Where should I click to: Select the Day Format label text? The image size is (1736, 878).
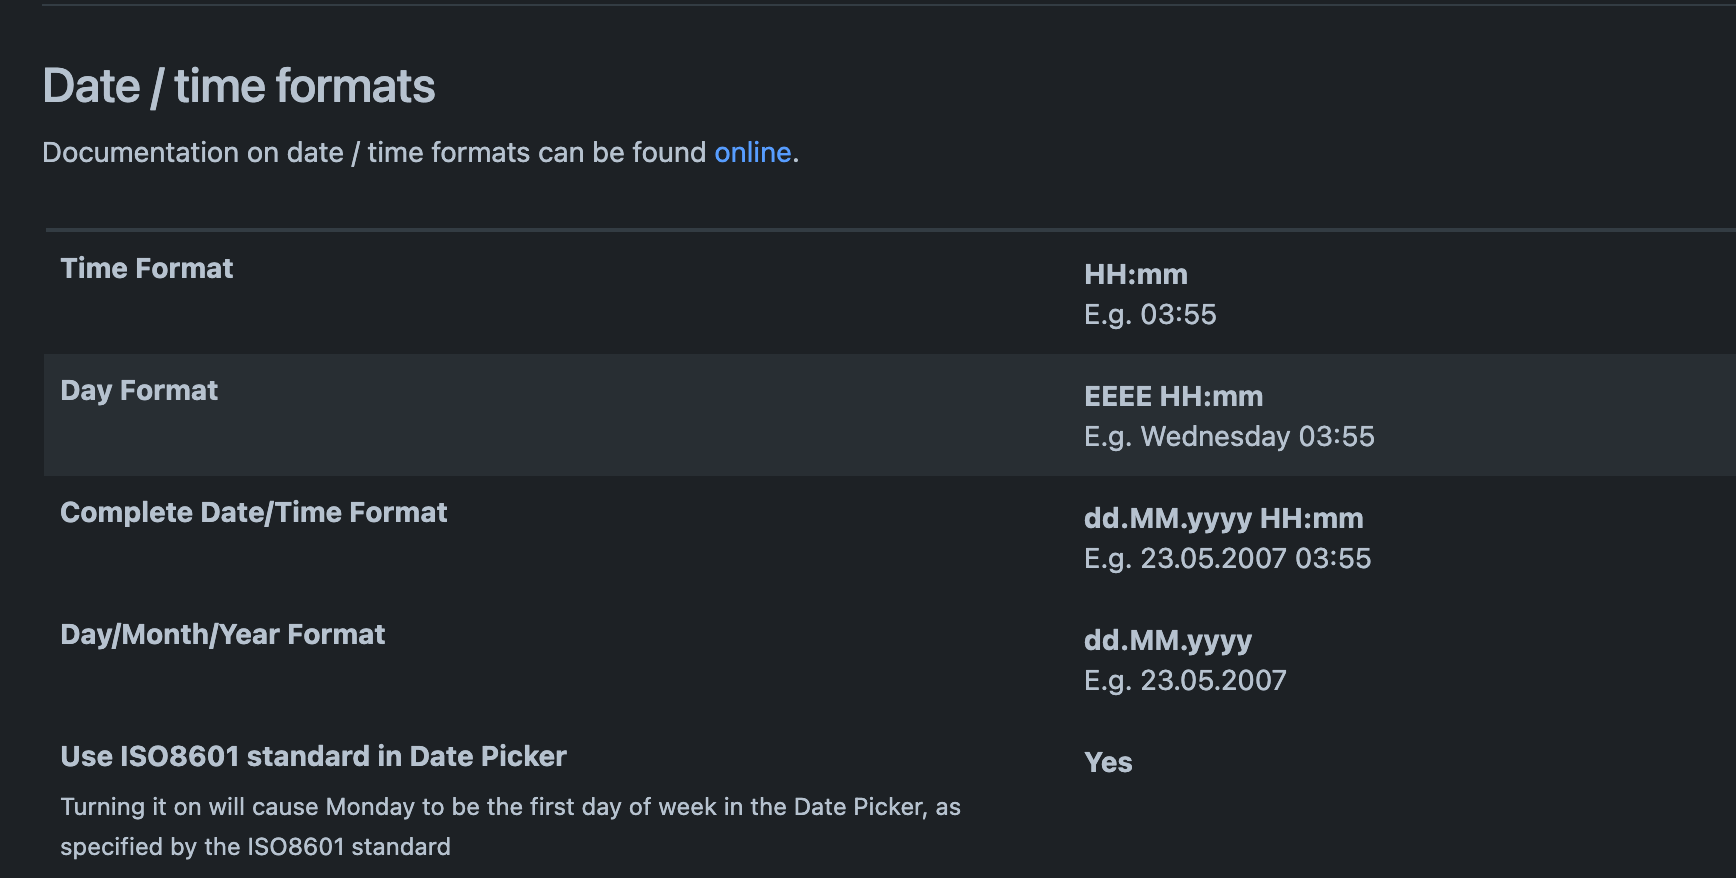coord(139,390)
